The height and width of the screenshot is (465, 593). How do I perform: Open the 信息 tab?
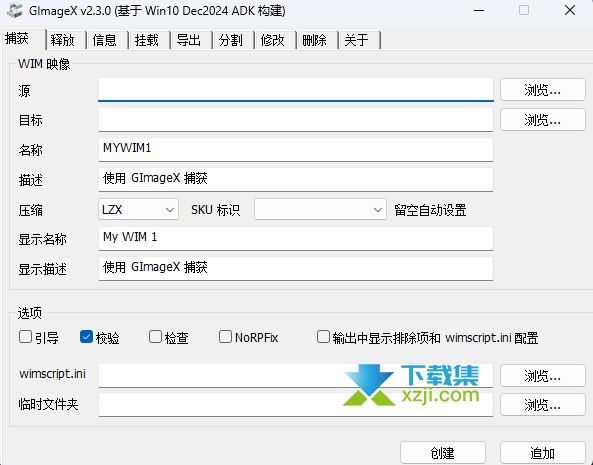click(105, 40)
